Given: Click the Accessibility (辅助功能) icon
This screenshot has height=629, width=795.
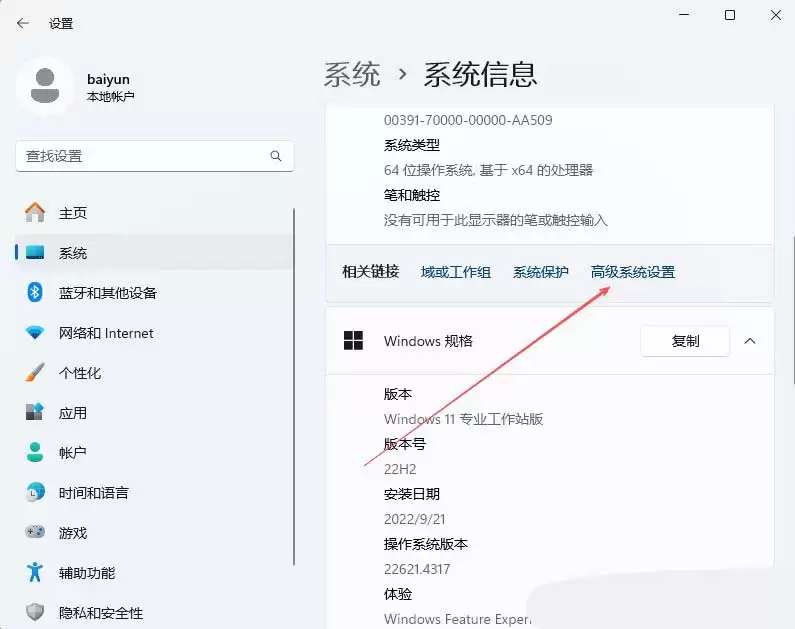Looking at the screenshot, I should pyautogui.click(x=35, y=573).
